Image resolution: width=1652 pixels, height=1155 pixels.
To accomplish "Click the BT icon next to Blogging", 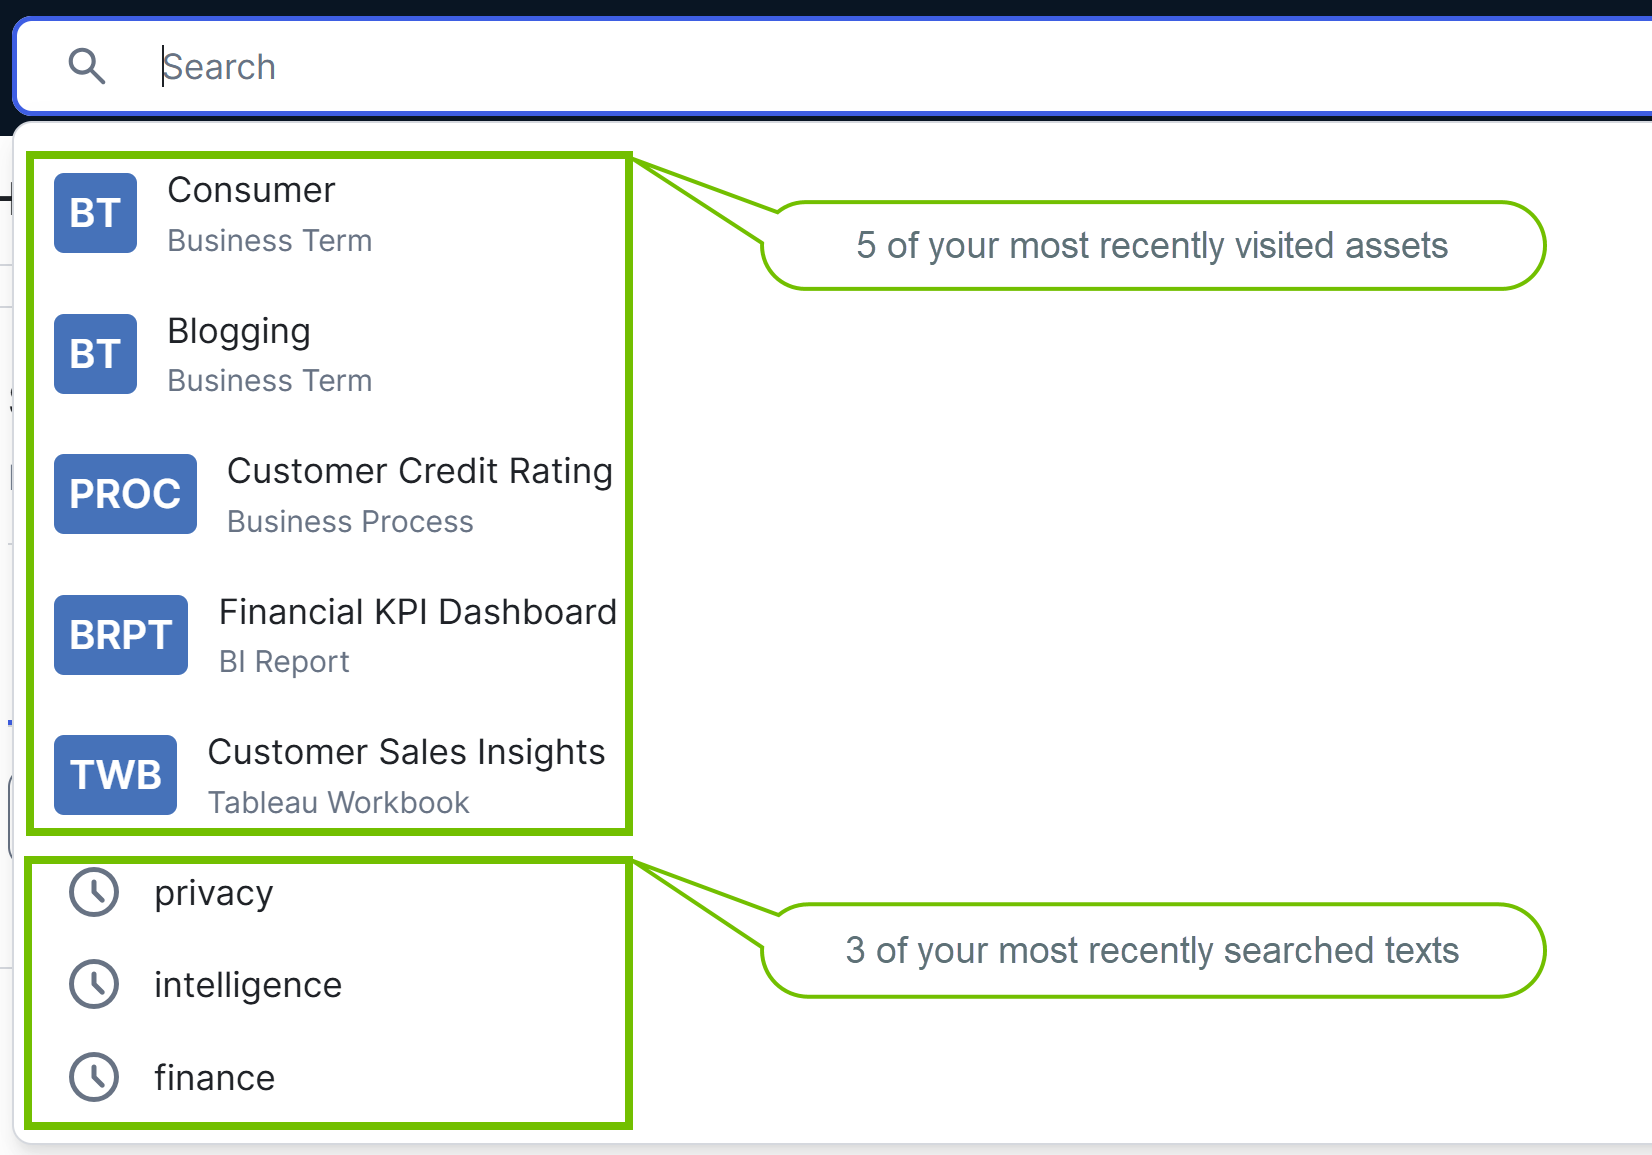I will click(x=95, y=354).
